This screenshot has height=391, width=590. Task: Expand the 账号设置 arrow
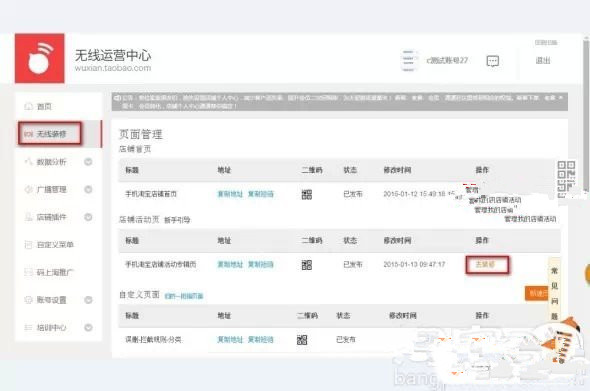click(88, 300)
